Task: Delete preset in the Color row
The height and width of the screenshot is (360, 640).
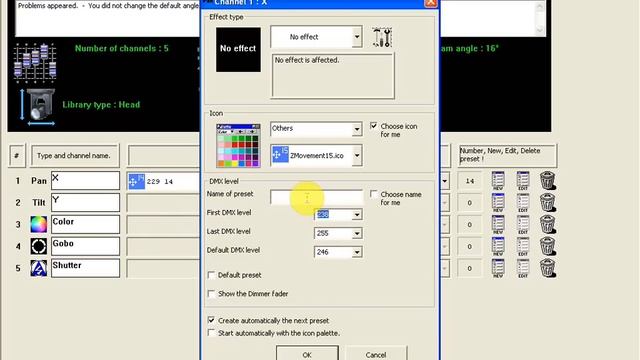Action: [547, 224]
